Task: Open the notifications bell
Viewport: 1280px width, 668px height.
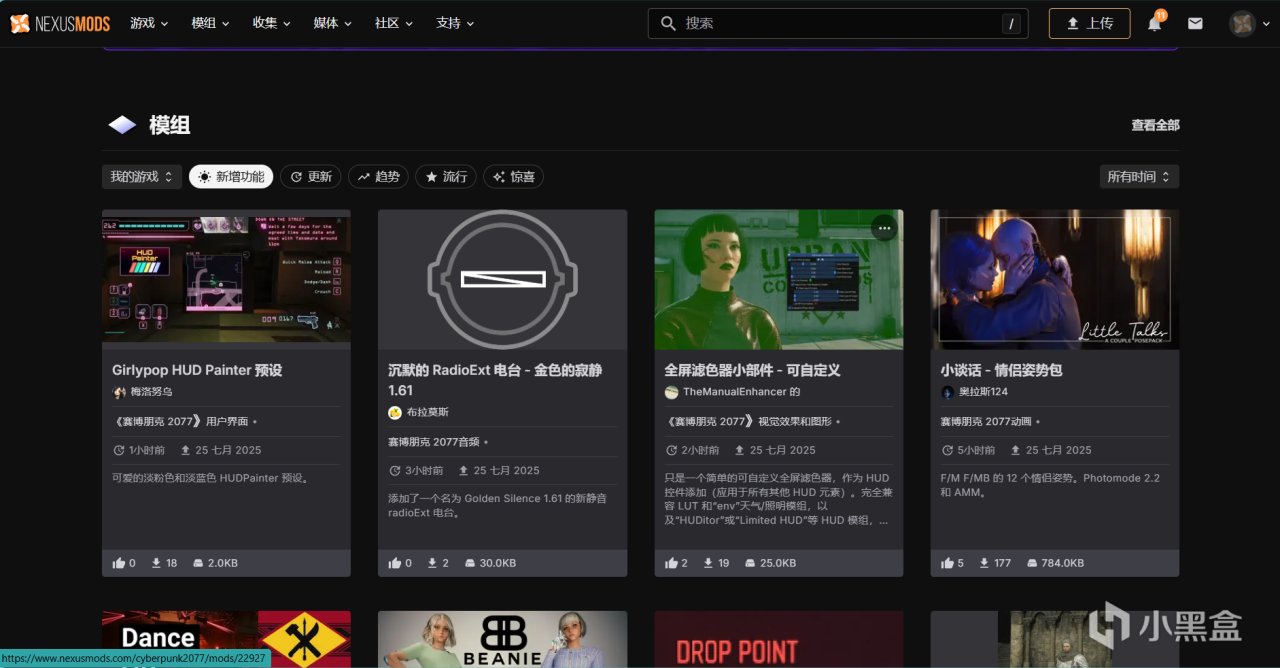Action: coord(1155,23)
